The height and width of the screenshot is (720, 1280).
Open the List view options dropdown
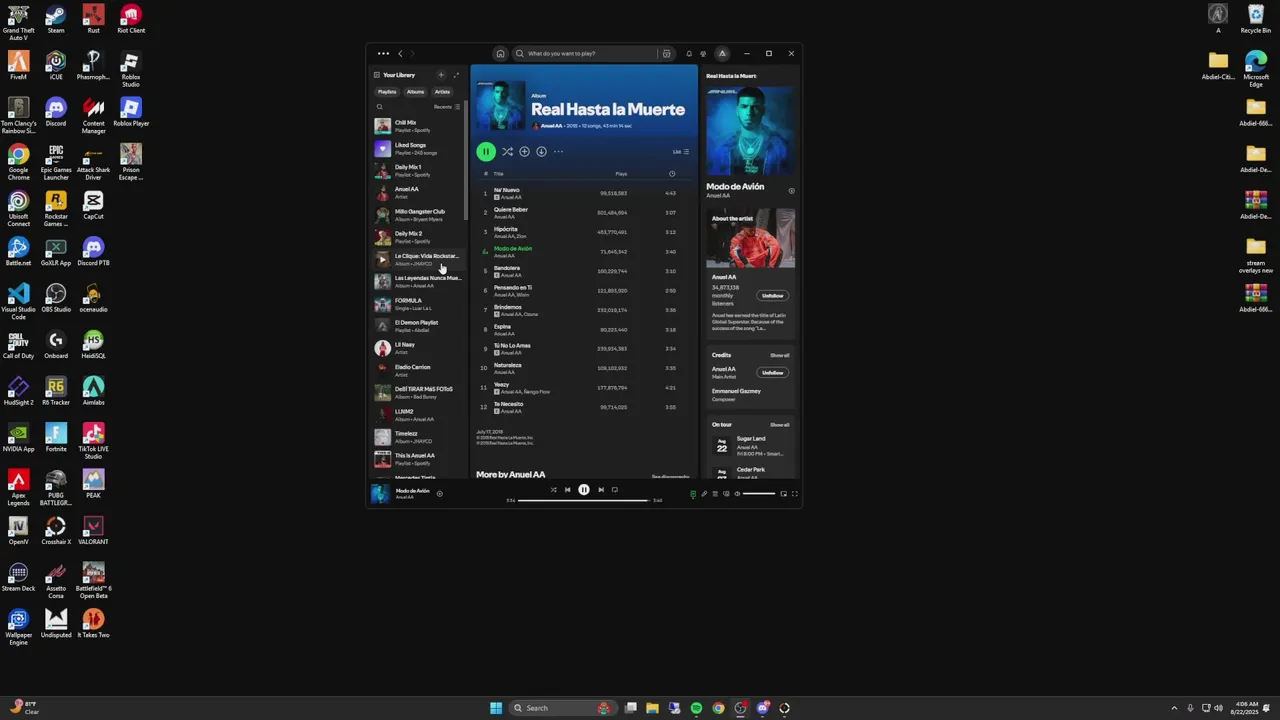681,152
